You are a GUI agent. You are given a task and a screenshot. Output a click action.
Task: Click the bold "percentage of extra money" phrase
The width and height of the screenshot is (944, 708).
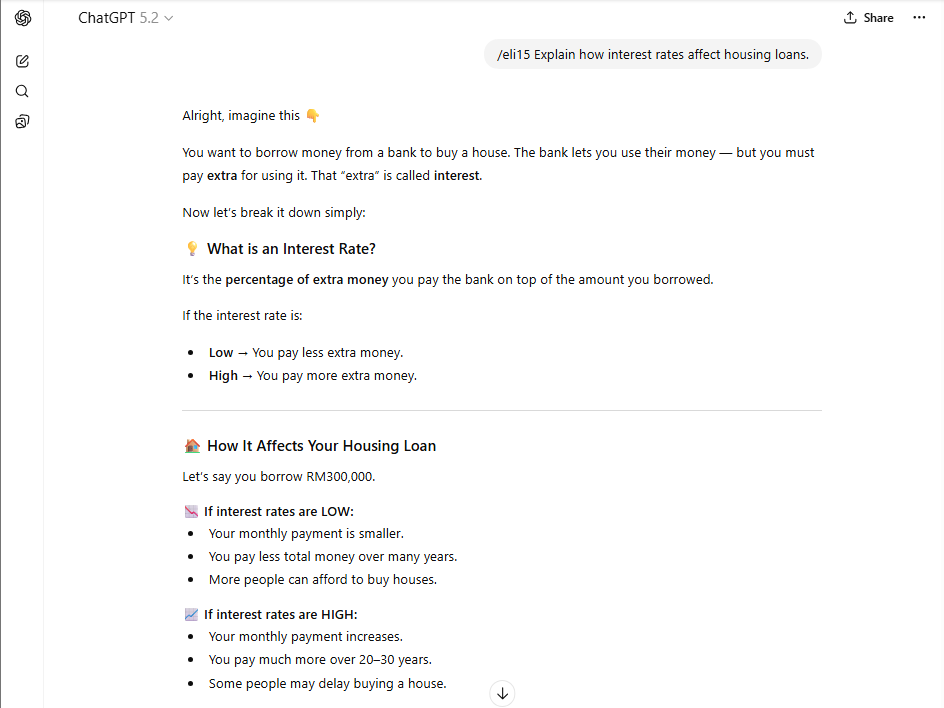tap(306, 280)
